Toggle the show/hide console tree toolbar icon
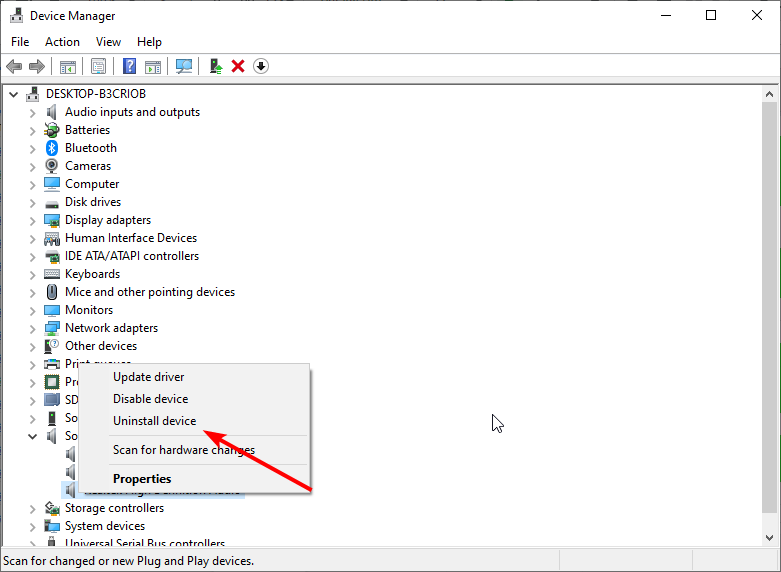Image resolution: width=781 pixels, height=572 pixels. (x=68, y=66)
